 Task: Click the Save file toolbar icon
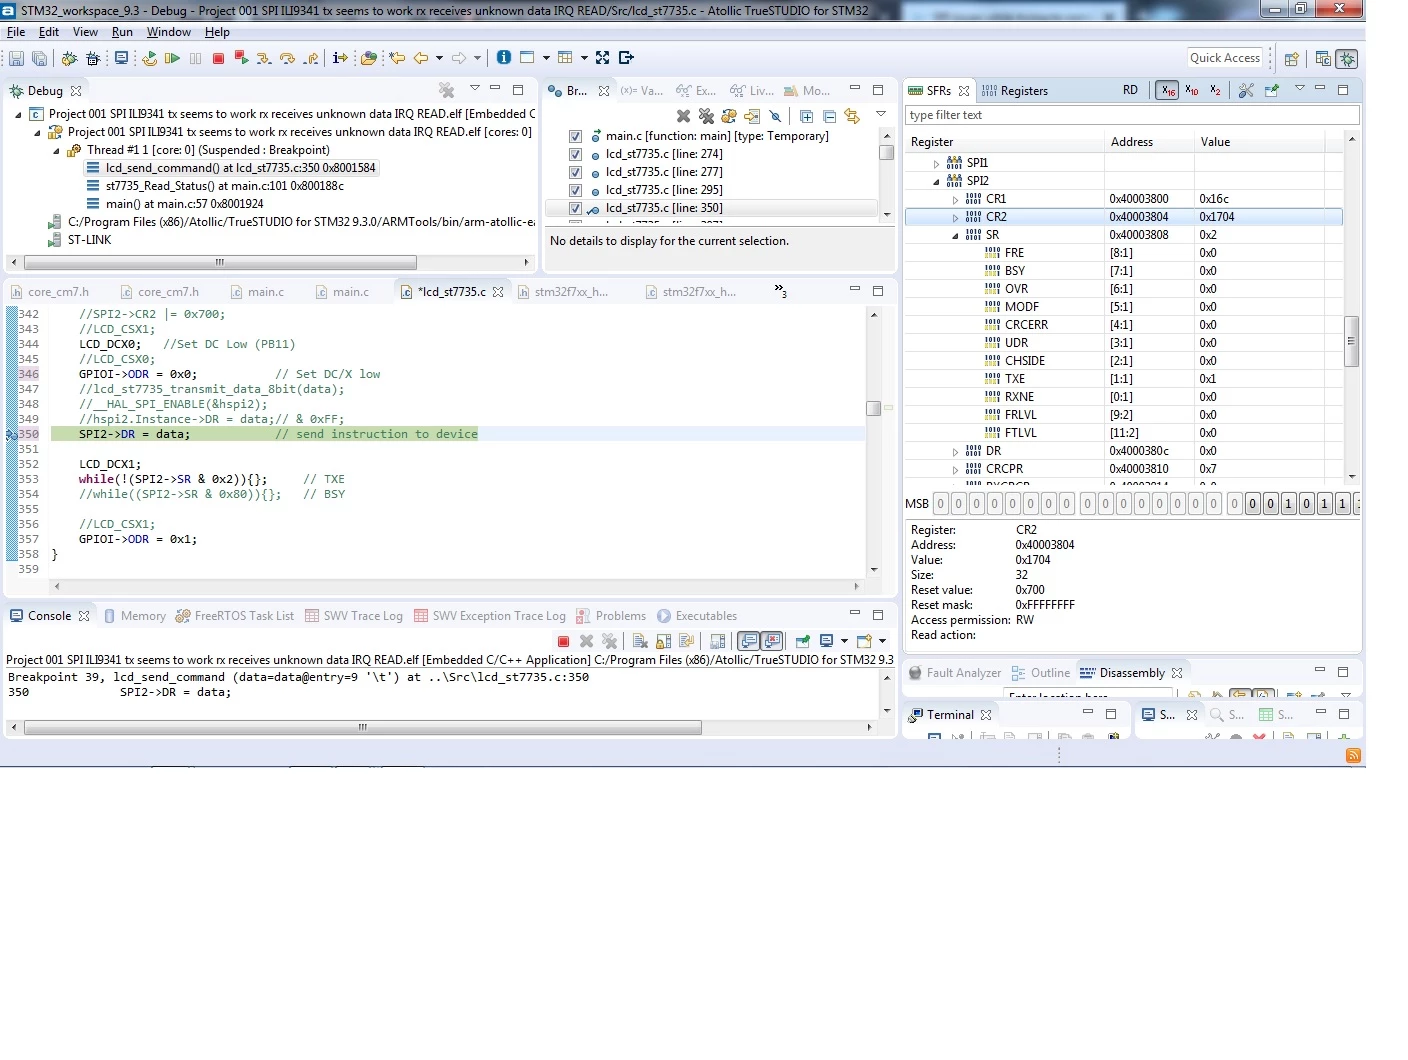coord(16,58)
